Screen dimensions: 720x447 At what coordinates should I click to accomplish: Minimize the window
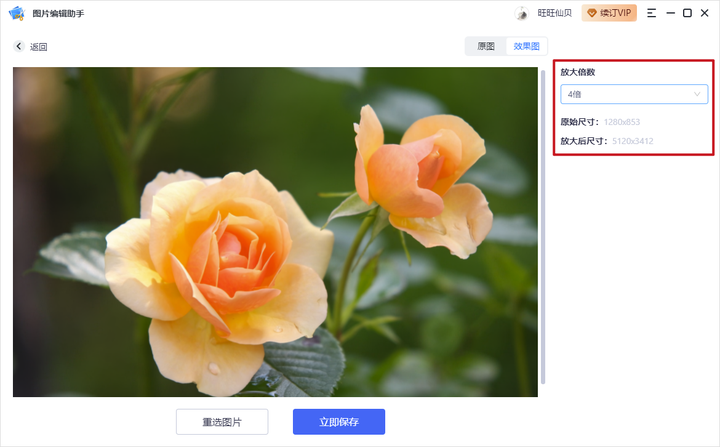pyautogui.click(x=670, y=13)
